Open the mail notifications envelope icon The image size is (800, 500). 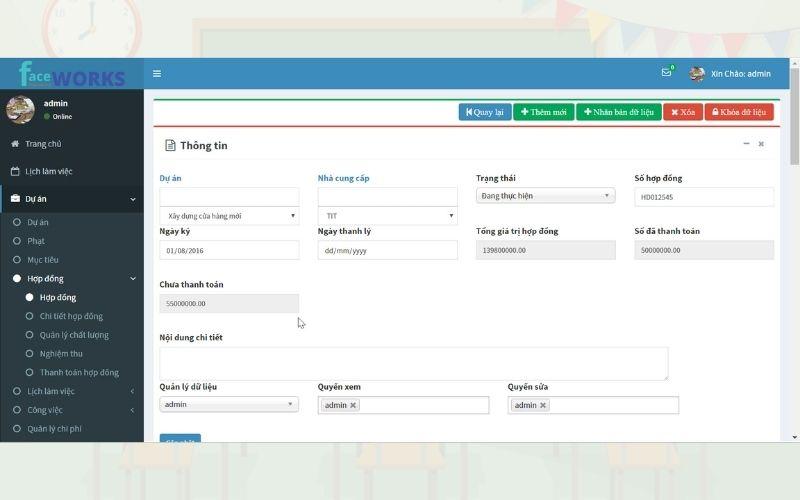point(666,73)
